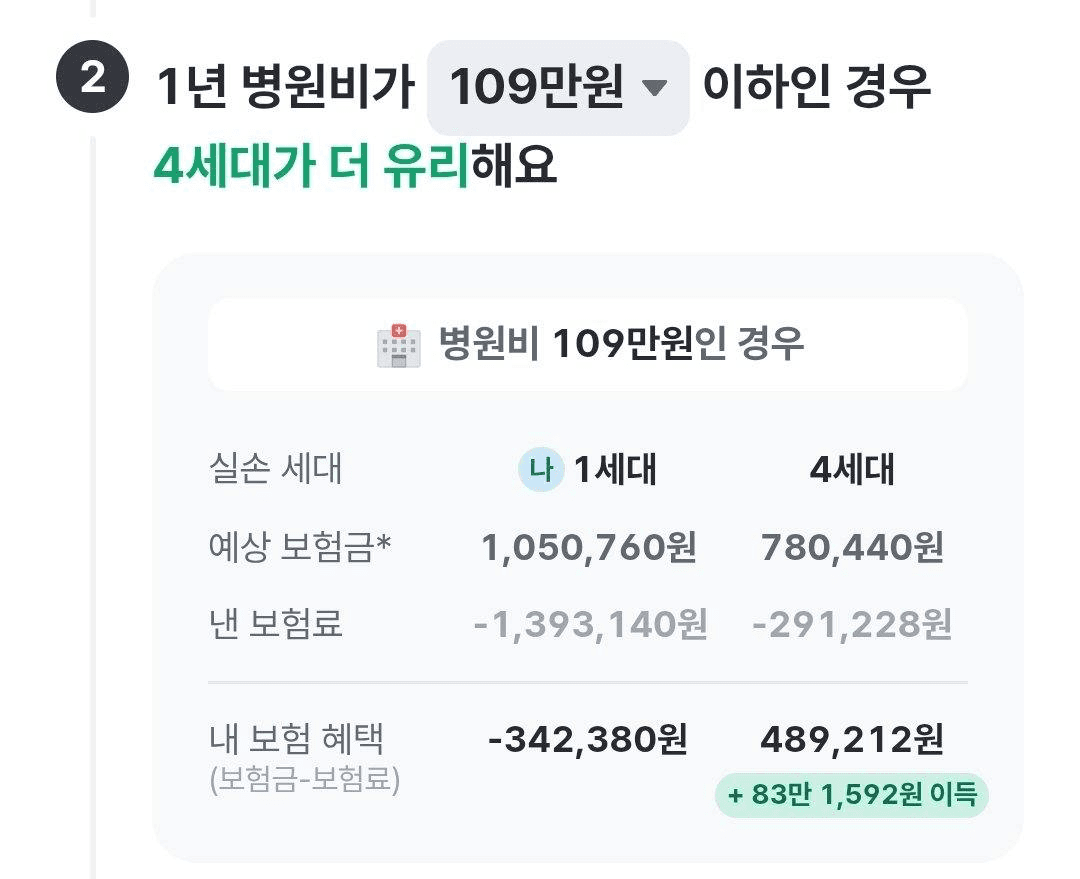
Task: Click the 나 badge beside 1세대
Action: click(x=540, y=470)
